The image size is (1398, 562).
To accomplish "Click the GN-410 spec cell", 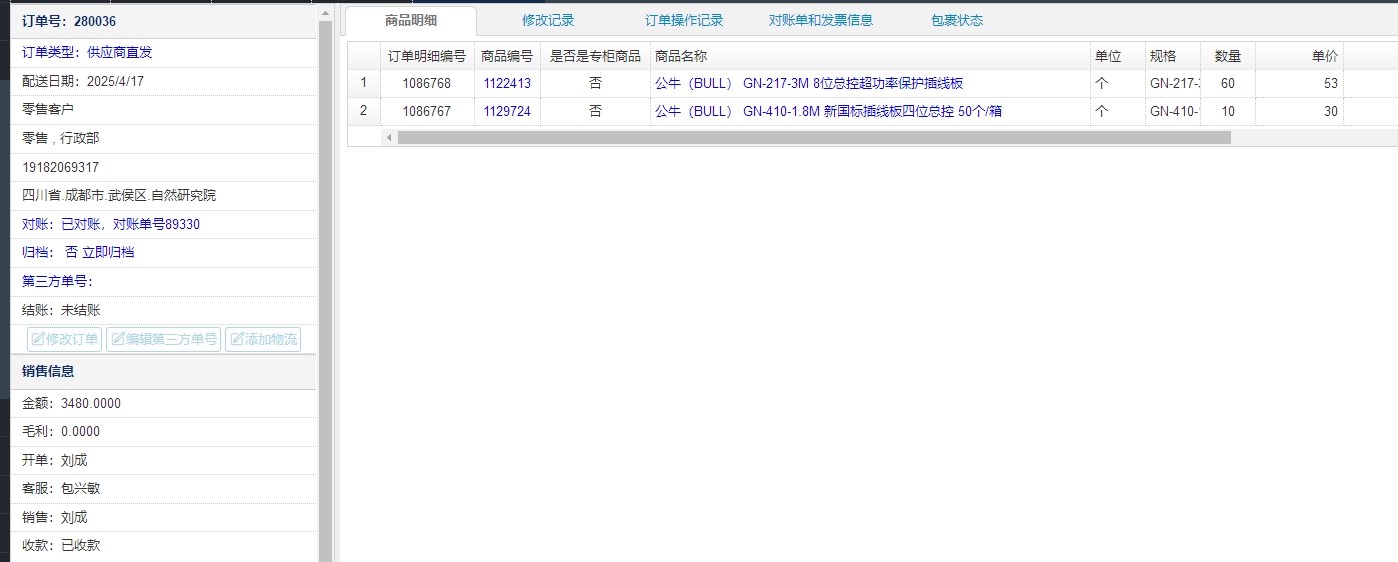I will pyautogui.click(x=1173, y=112).
